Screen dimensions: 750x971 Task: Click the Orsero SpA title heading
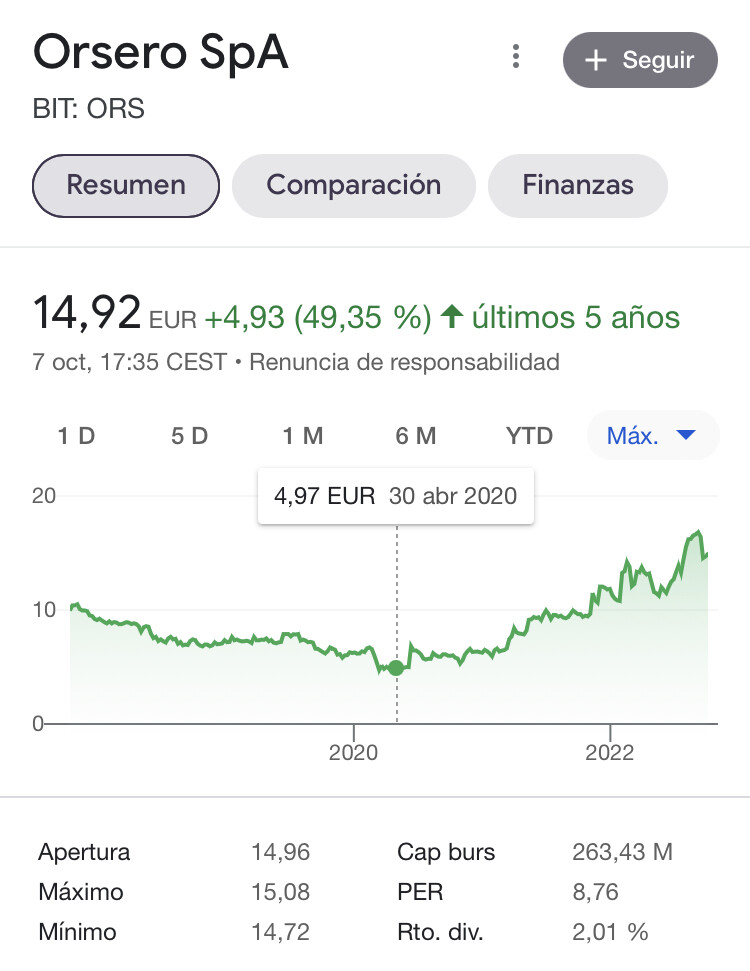point(161,54)
